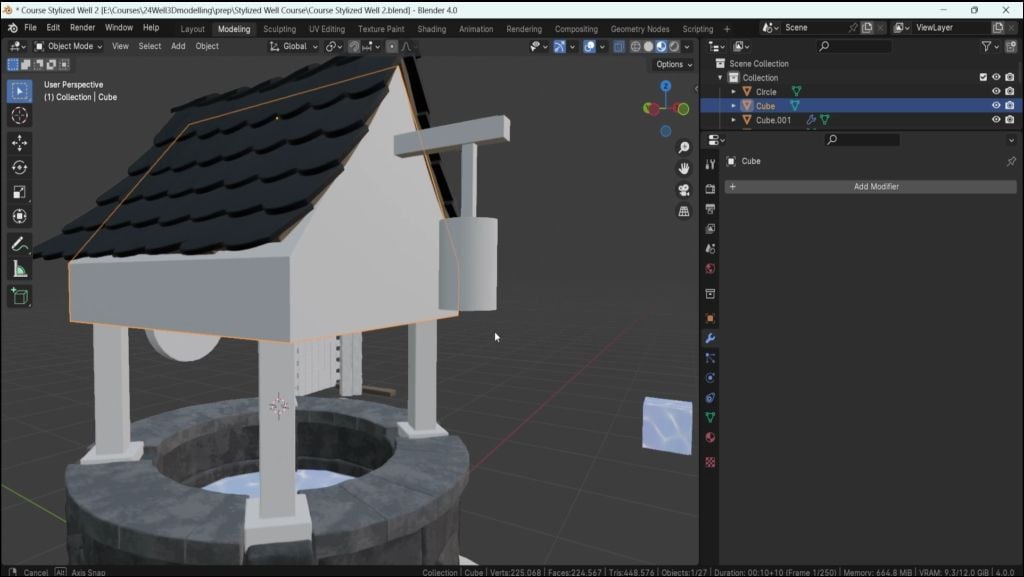The image size is (1024, 577).
Task: Select the Scale tool
Action: pos(19,192)
